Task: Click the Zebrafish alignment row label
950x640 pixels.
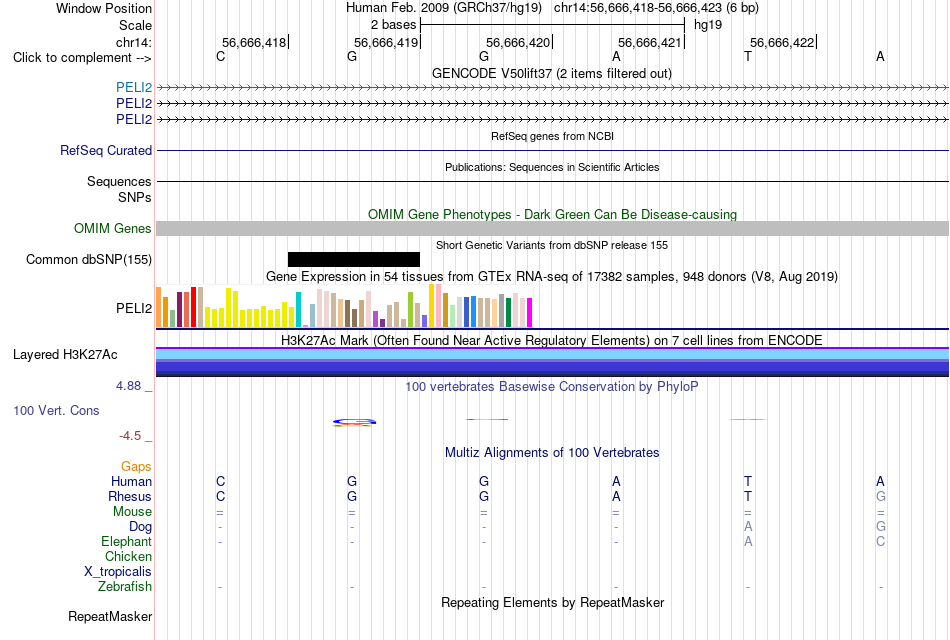Action: tap(125, 587)
